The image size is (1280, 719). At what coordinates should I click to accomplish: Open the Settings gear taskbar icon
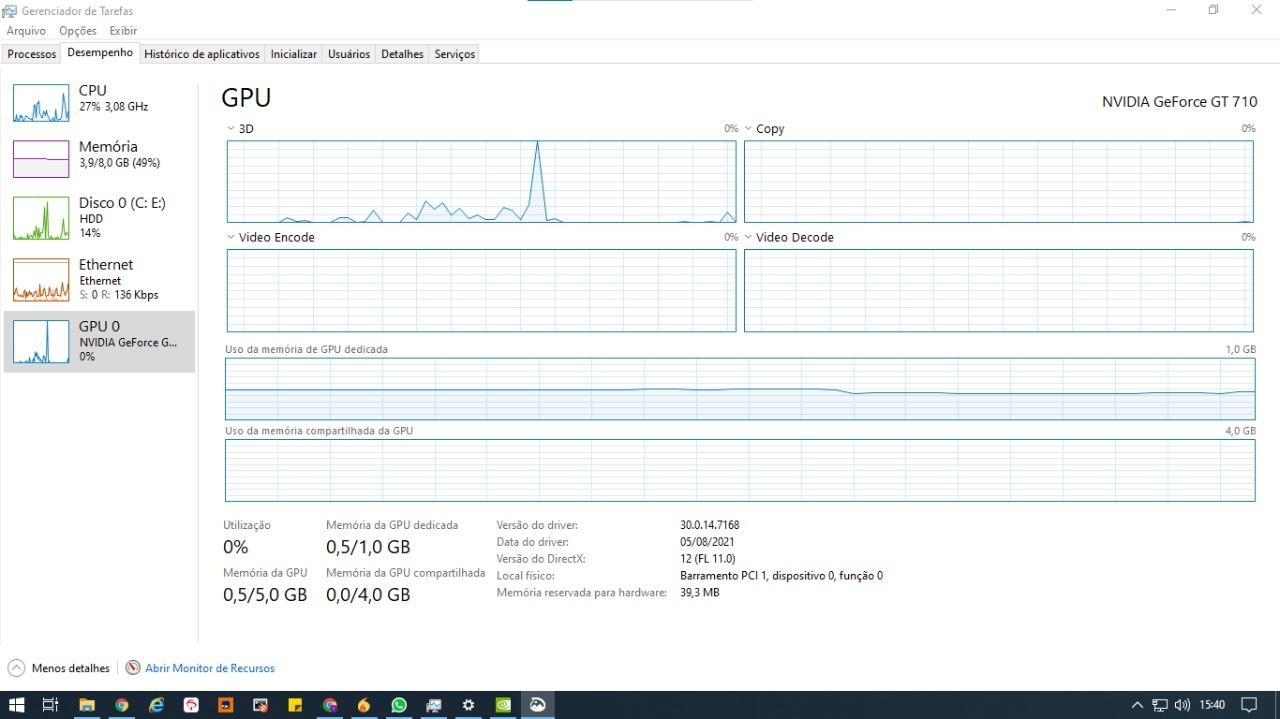tap(468, 705)
